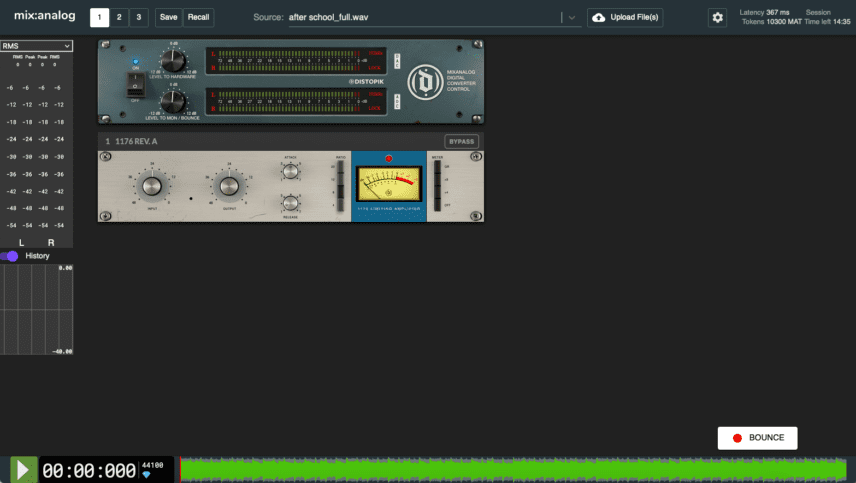Recall the saved settings

(198, 17)
